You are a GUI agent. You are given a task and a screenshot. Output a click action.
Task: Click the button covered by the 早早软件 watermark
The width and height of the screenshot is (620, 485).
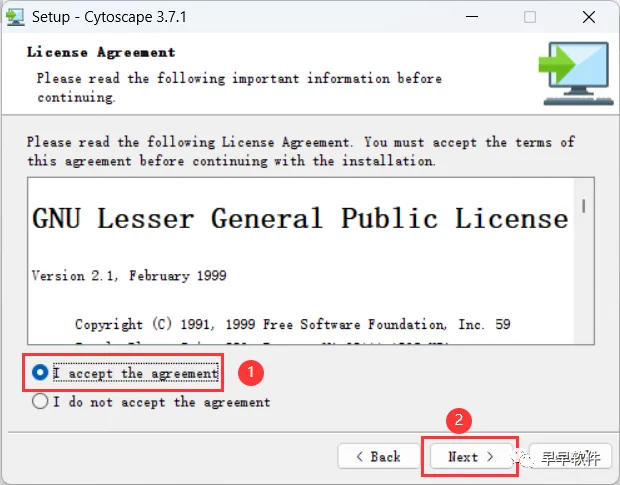click(571, 457)
